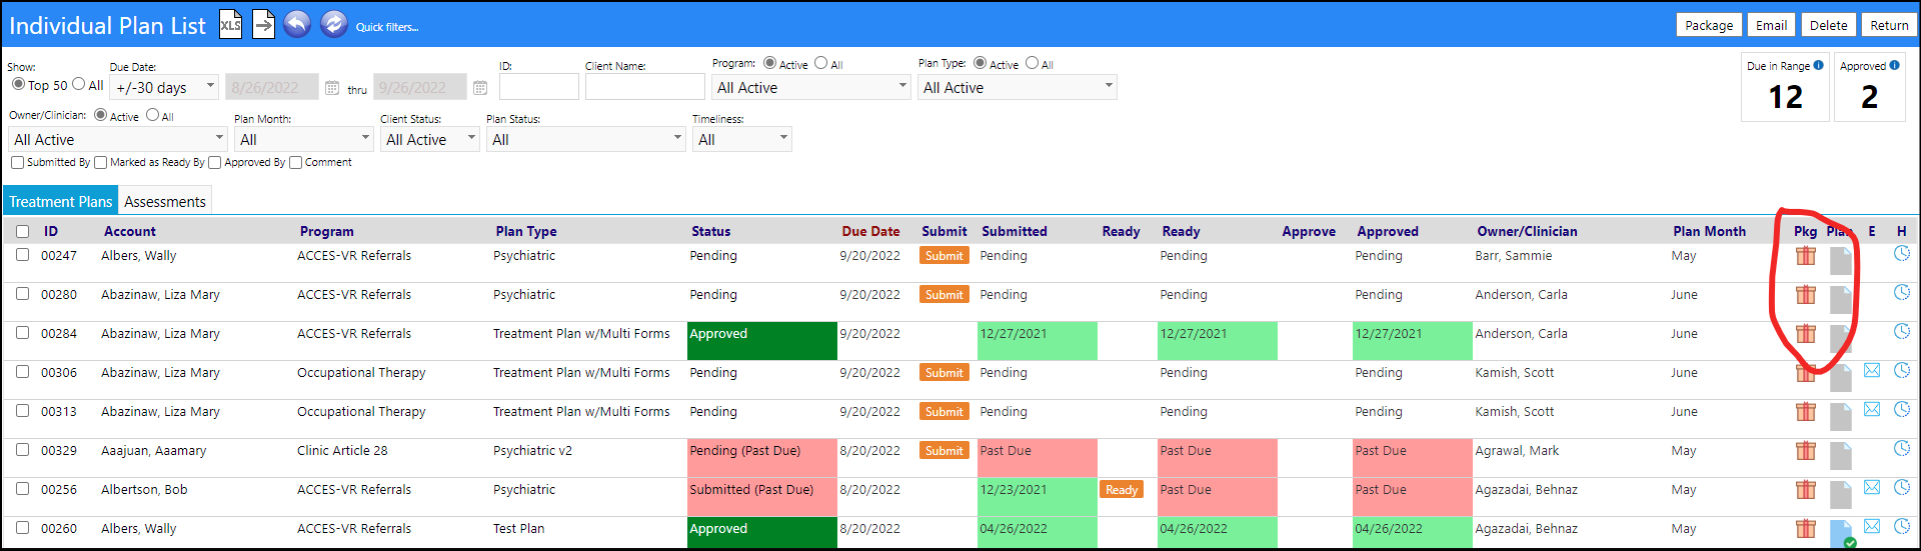Open the Plan Type All Active dropdown

pos(1017,88)
